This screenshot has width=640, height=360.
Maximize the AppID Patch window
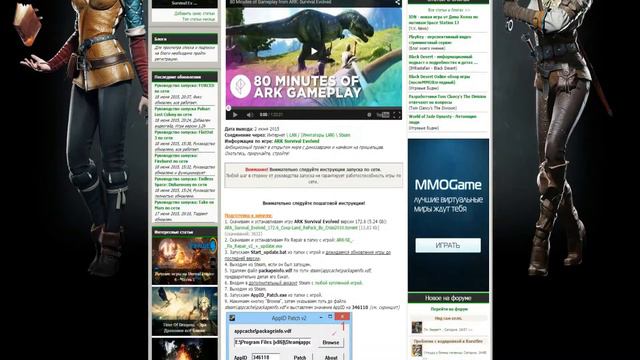330,317
